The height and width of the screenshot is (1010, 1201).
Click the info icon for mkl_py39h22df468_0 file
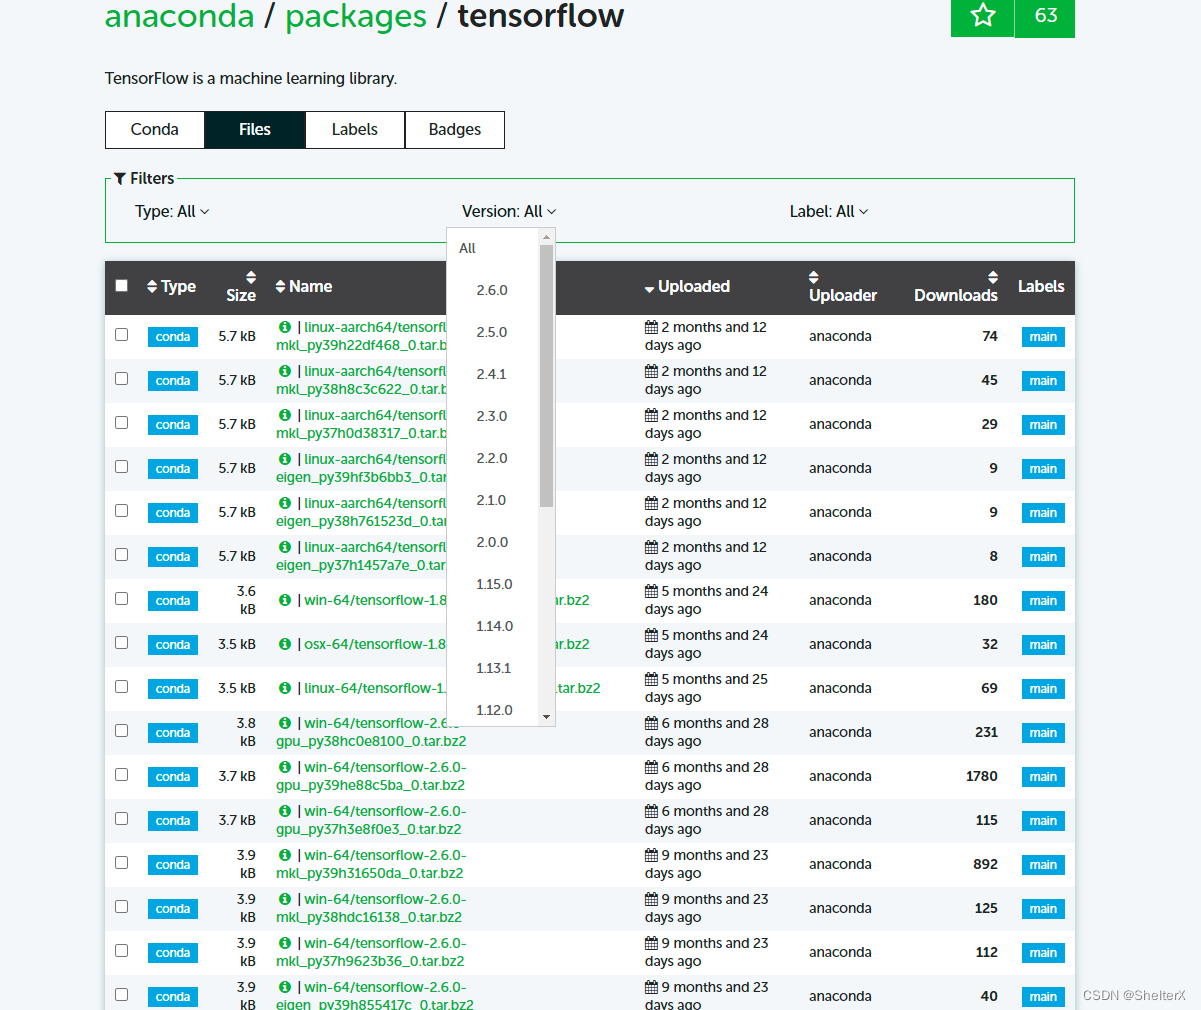(x=285, y=327)
